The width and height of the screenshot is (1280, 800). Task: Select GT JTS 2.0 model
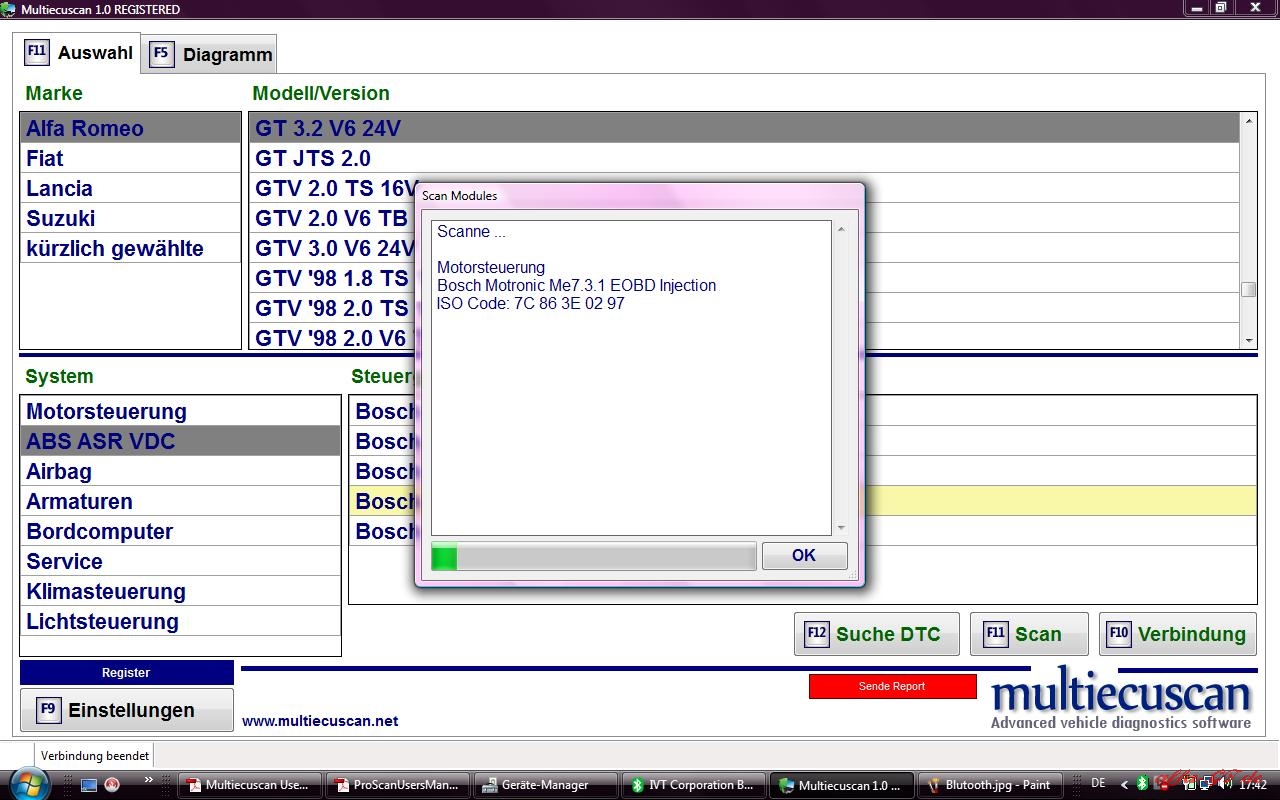point(744,158)
